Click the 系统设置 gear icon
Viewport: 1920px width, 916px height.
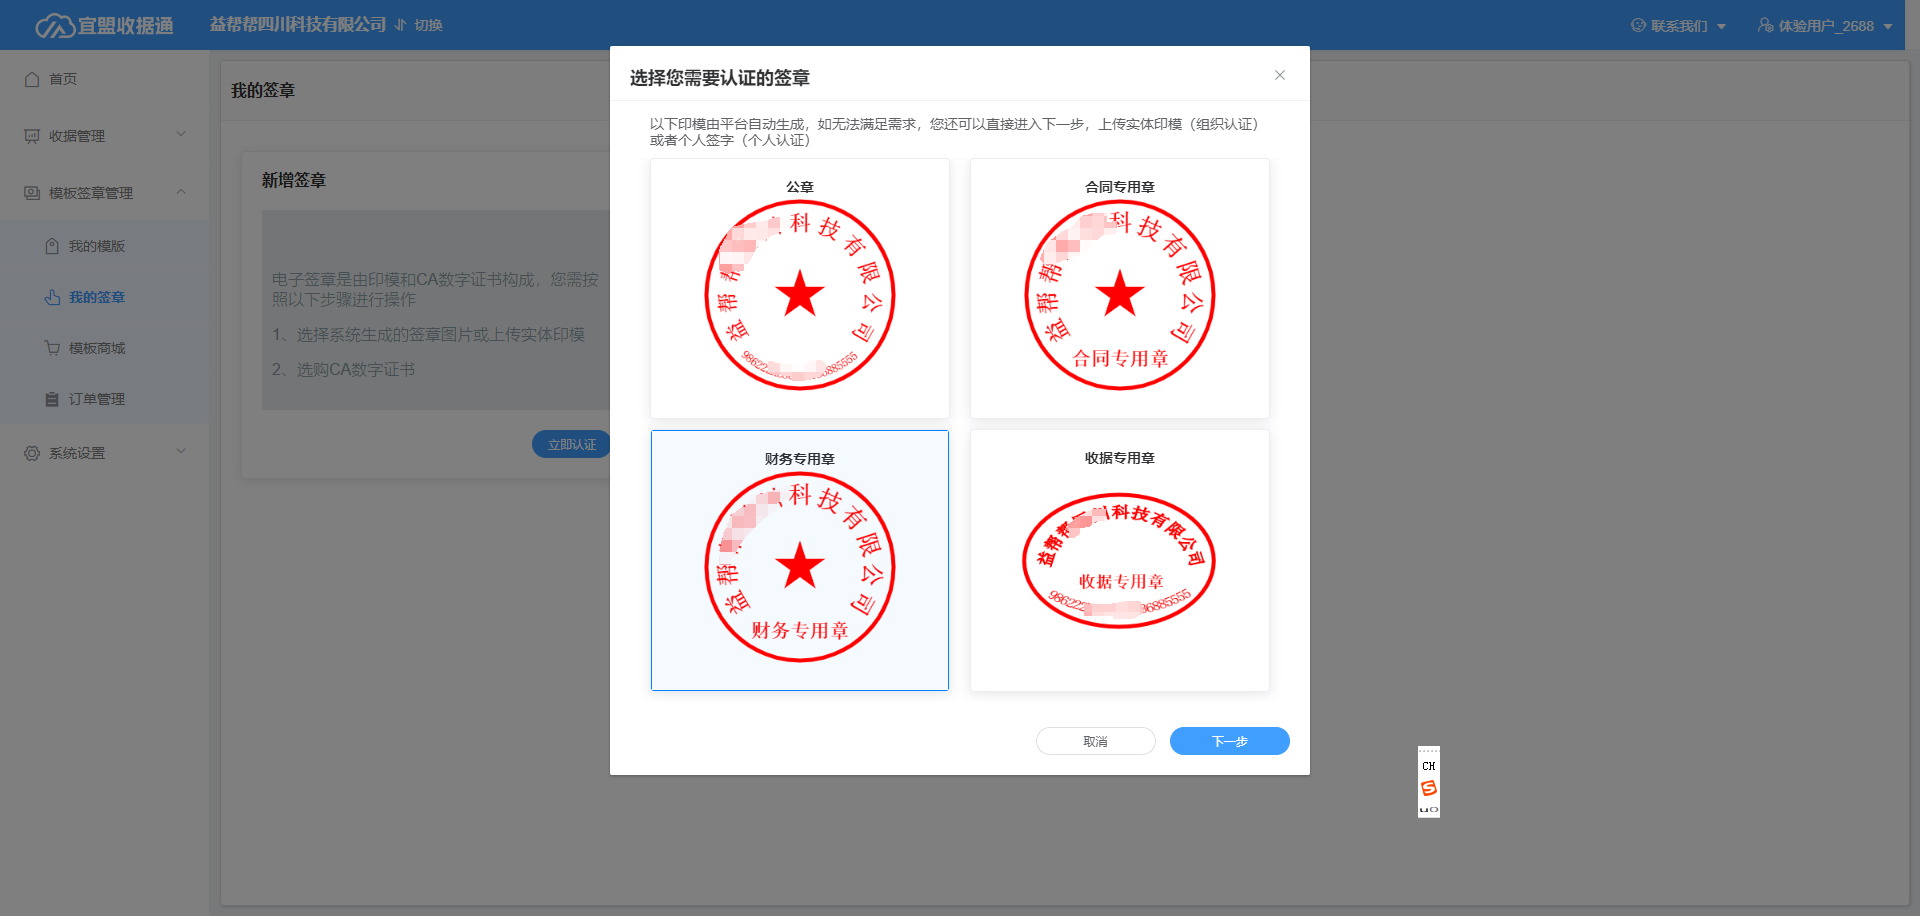pyautogui.click(x=32, y=453)
